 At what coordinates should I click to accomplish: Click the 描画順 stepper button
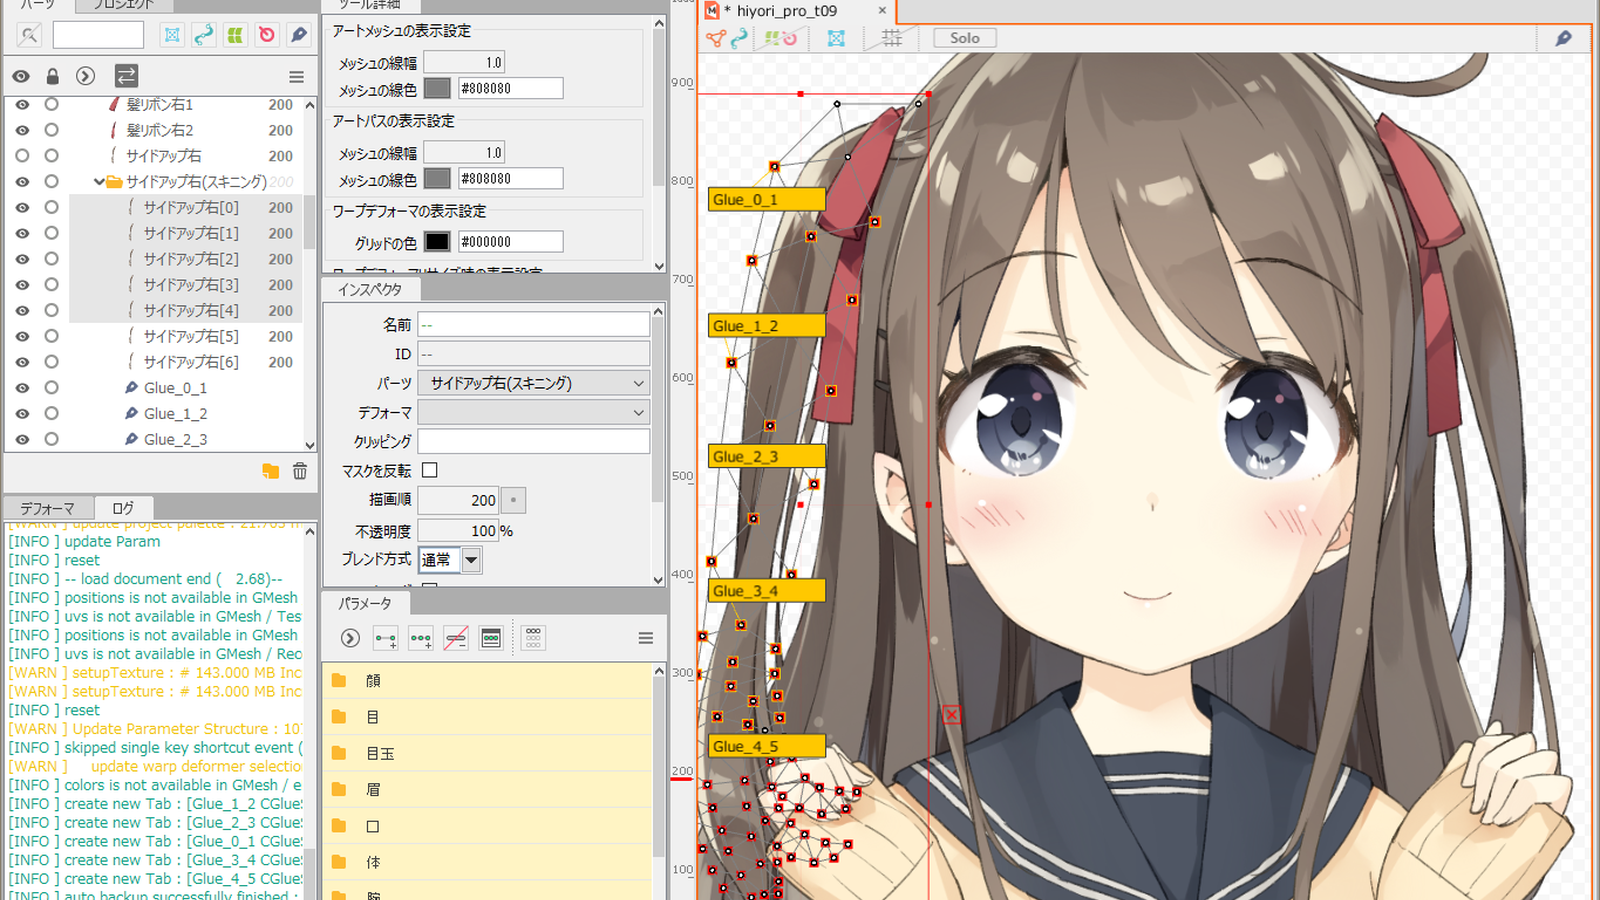(x=513, y=500)
